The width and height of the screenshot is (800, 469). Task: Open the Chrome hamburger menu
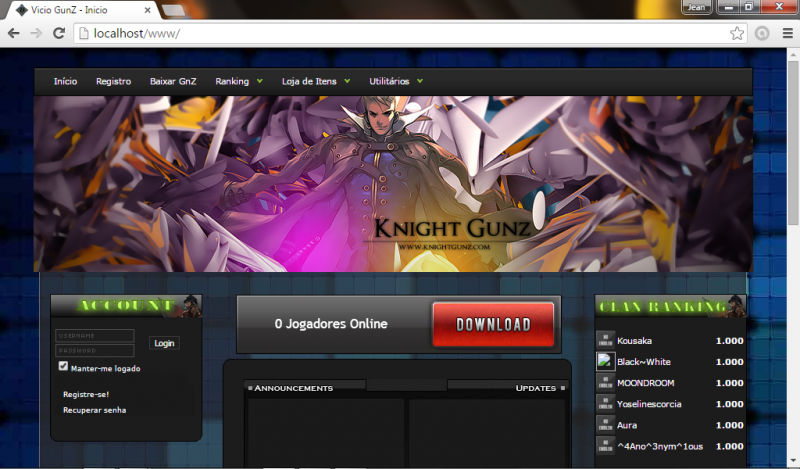tap(788, 34)
